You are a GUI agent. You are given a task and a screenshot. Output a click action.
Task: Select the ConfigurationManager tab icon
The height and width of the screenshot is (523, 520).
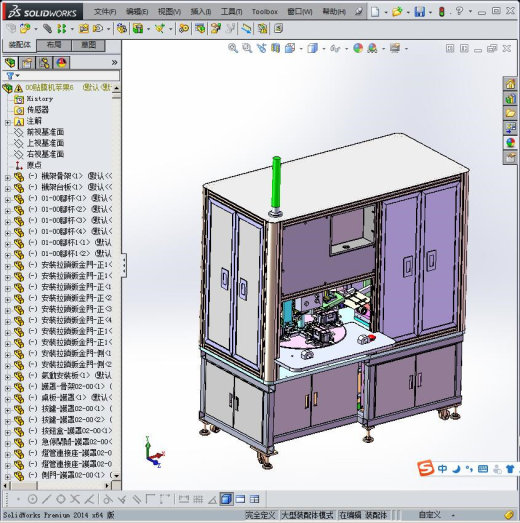point(44,63)
